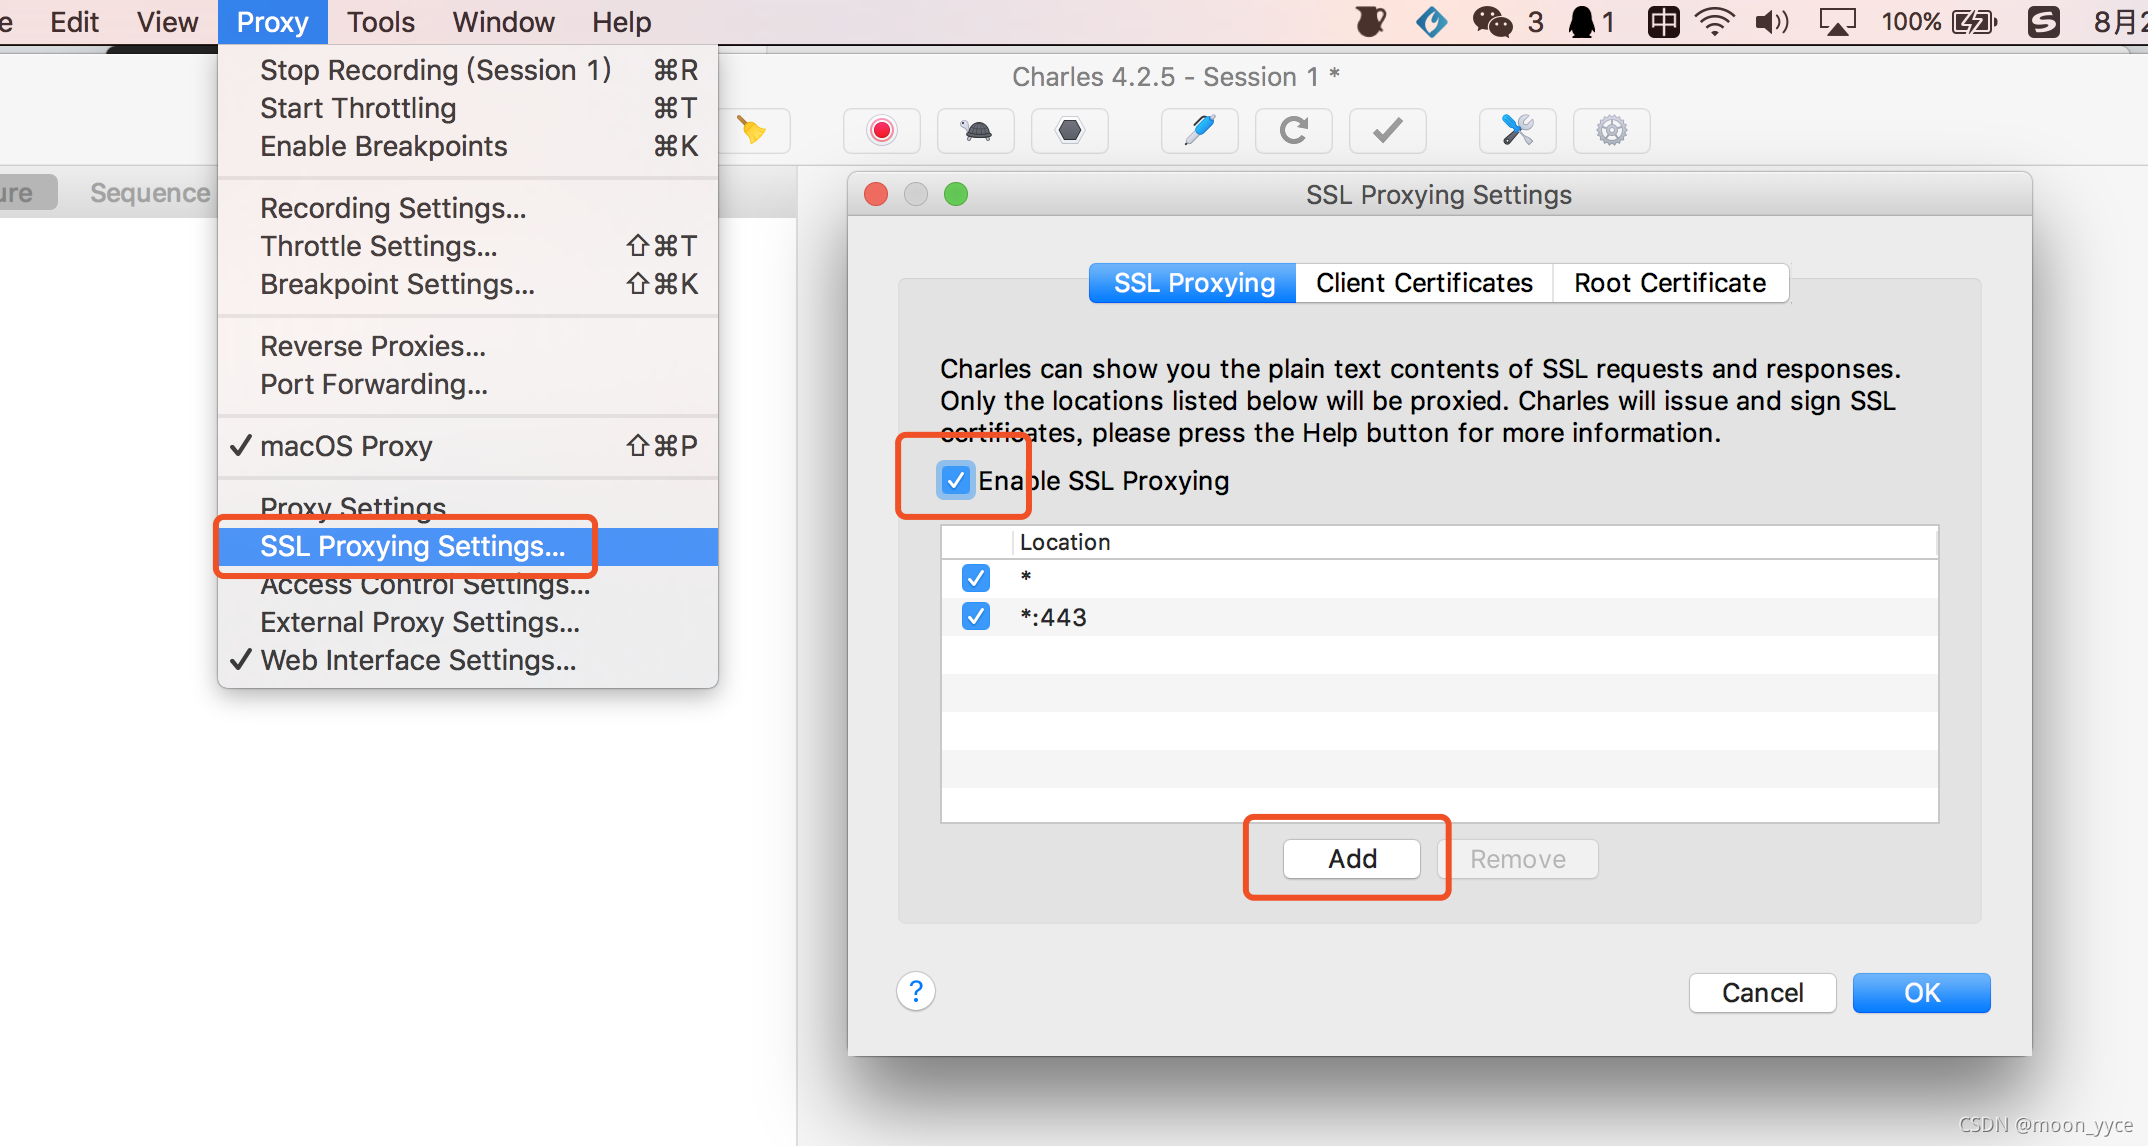The image size is (2148, 1146).
Task: Open the Edit menu
Action: coord(74,22)
